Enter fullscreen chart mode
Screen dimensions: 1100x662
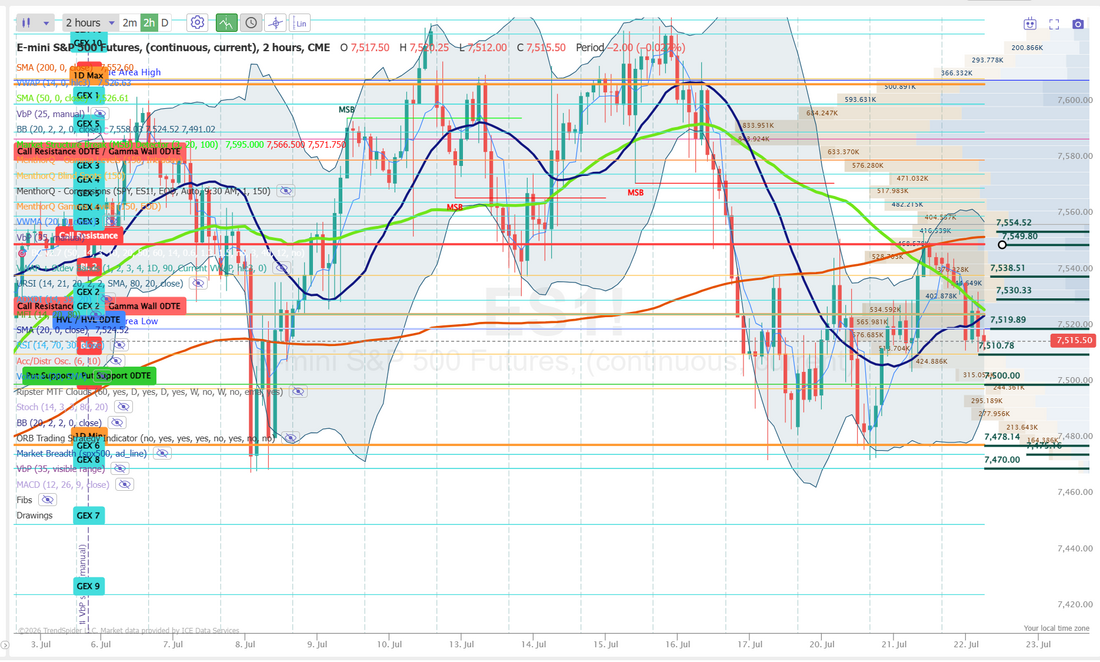coord(1054,24)
